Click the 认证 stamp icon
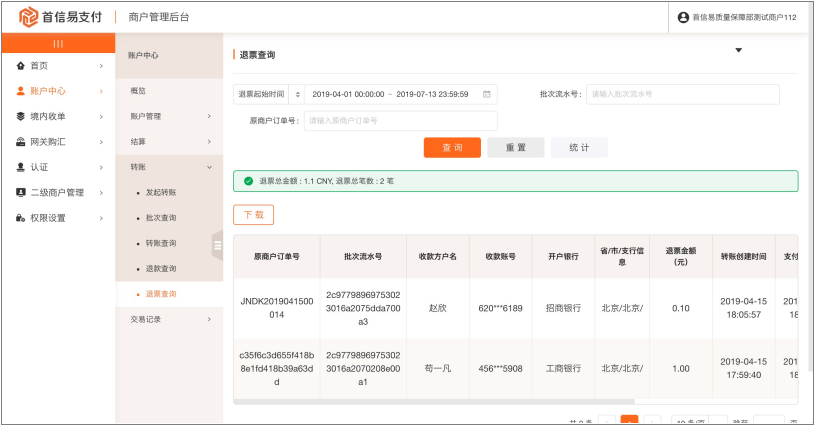This screenshot has height=425, width=815. tap(21, 167)
